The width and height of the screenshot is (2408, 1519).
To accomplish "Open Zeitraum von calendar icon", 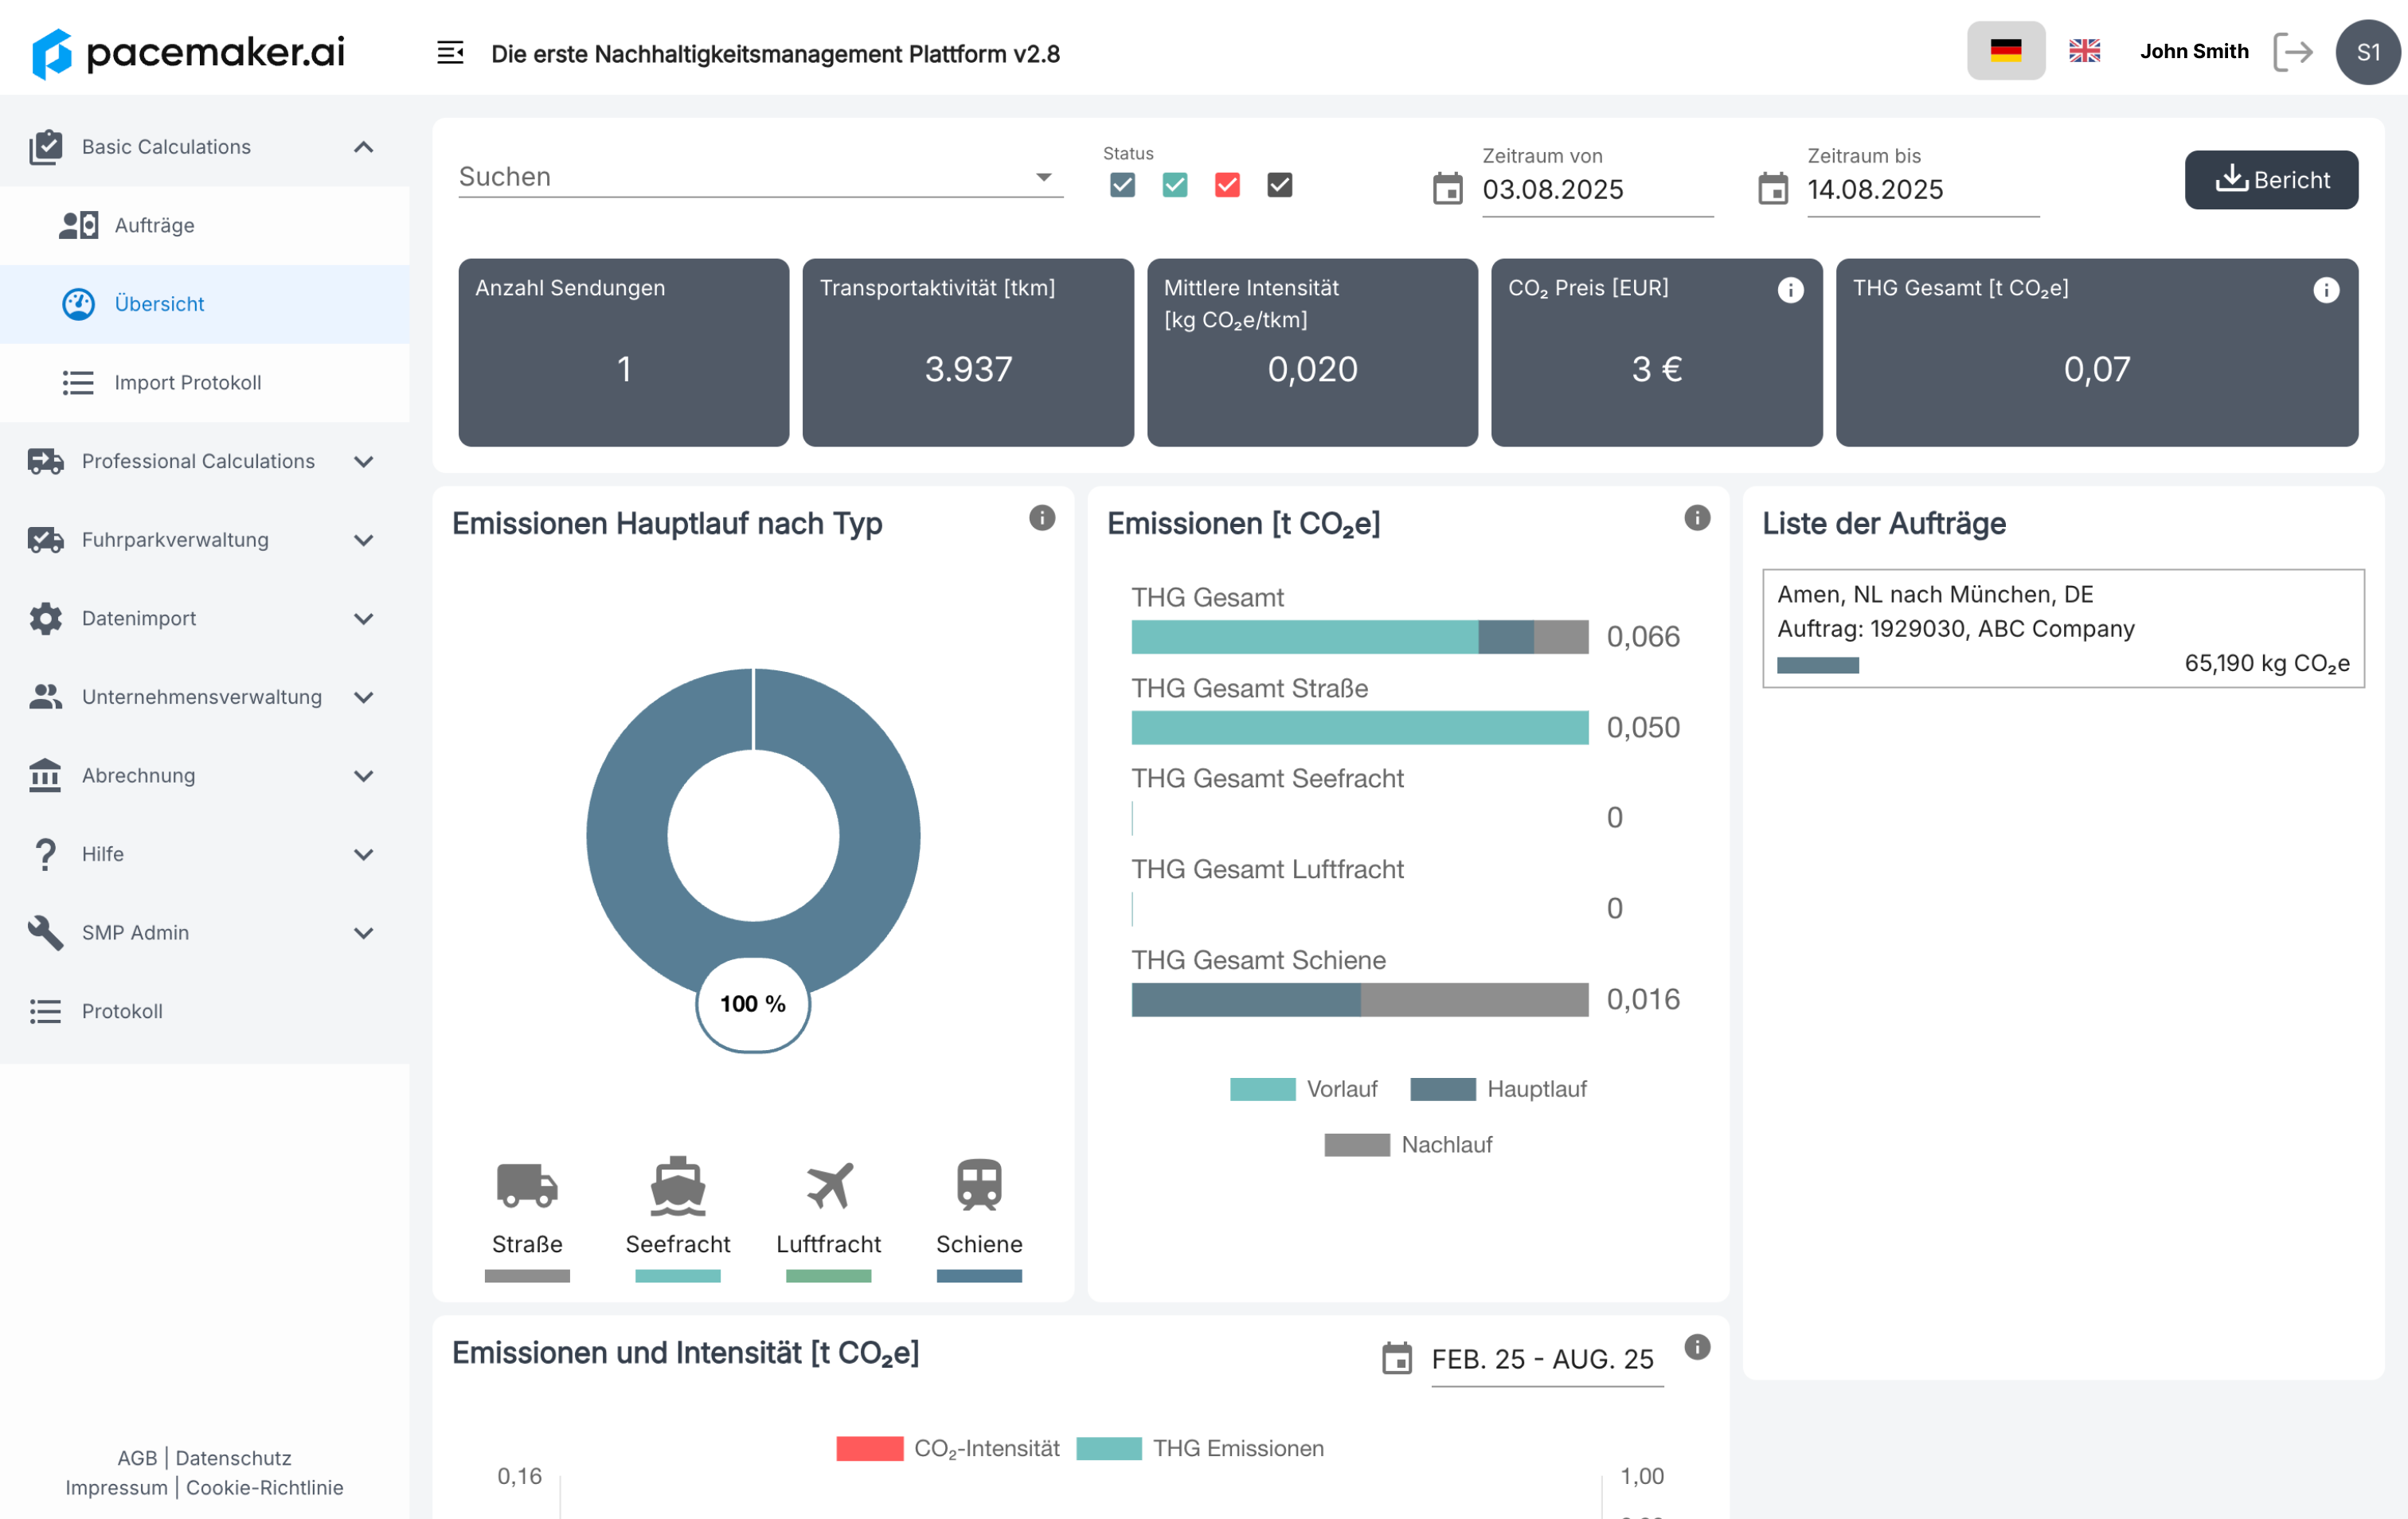I will tap(1447, 188).
